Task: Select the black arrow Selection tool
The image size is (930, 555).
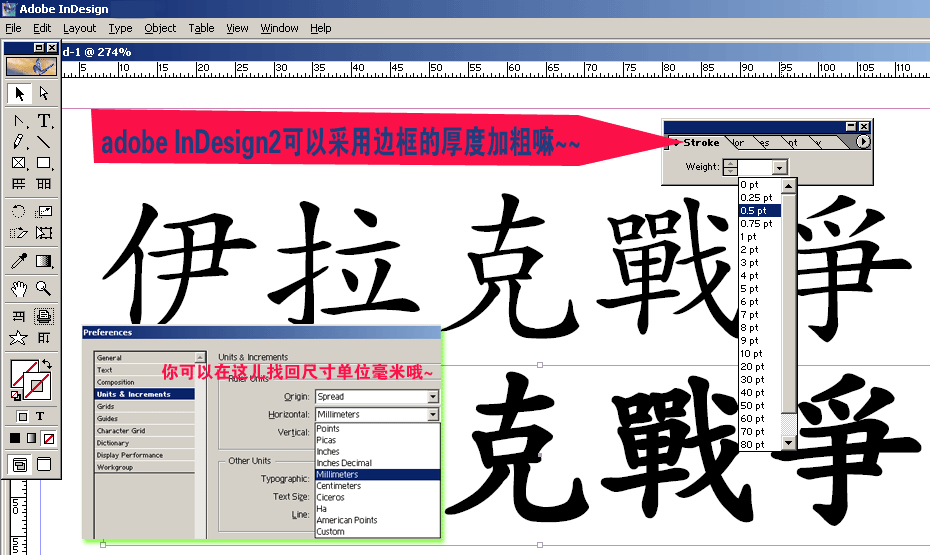Action: point(19,94)
